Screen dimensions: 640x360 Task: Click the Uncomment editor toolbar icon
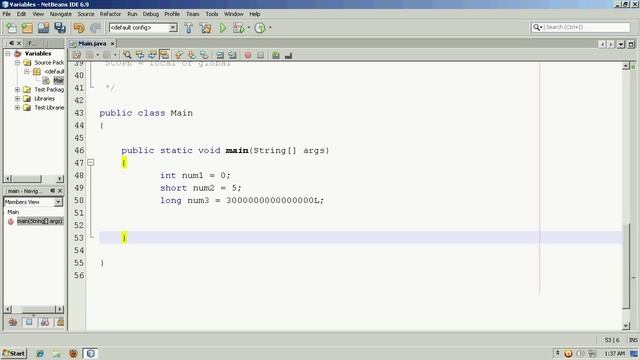[x=288, y=55]
